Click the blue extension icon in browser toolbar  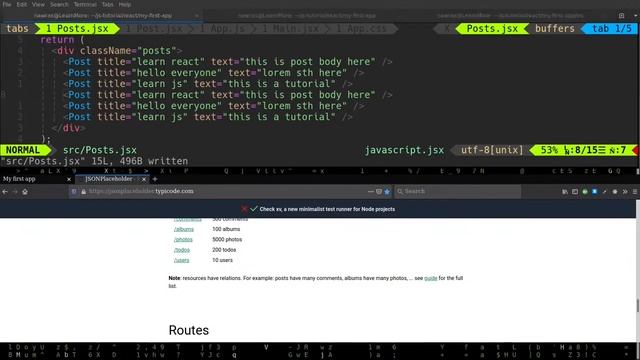pyautogui.click(x=595, y=191)
